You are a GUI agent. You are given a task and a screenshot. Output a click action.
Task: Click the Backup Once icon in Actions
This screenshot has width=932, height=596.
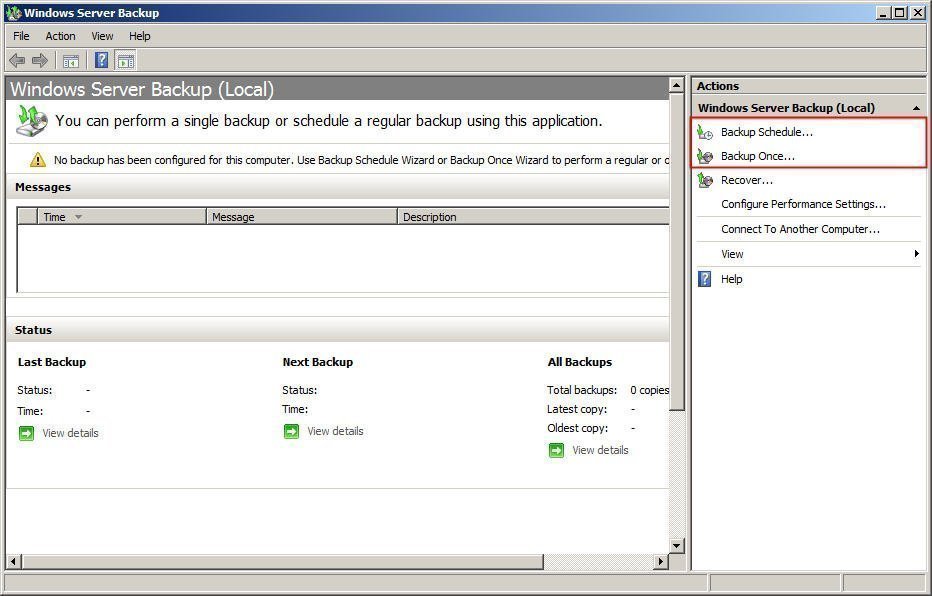[705, 156]
